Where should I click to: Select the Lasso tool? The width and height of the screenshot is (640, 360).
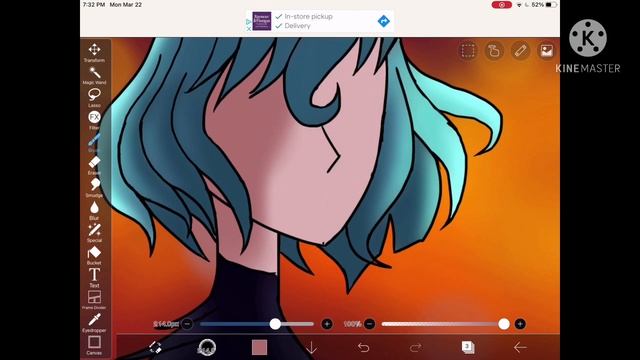[x=94, y=98]
